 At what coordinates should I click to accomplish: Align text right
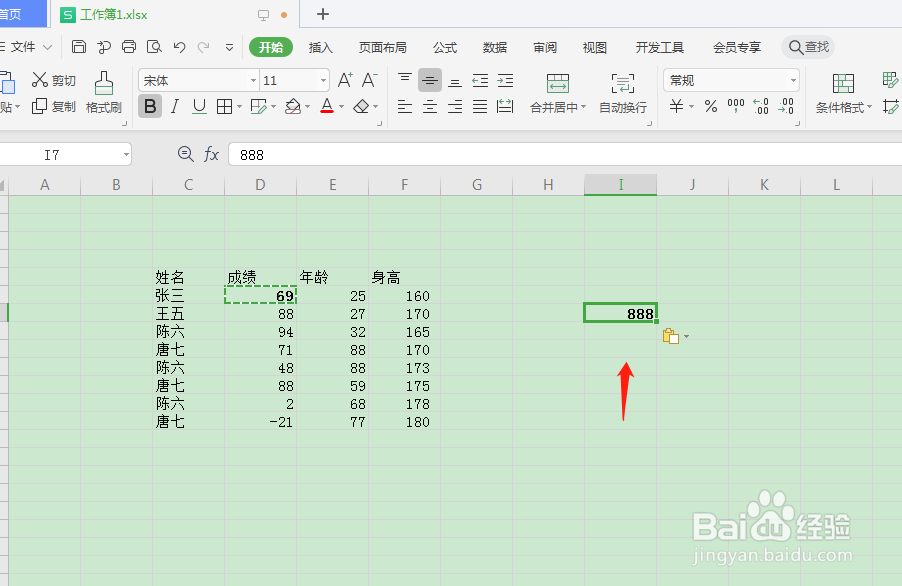(x=455, y=106)
